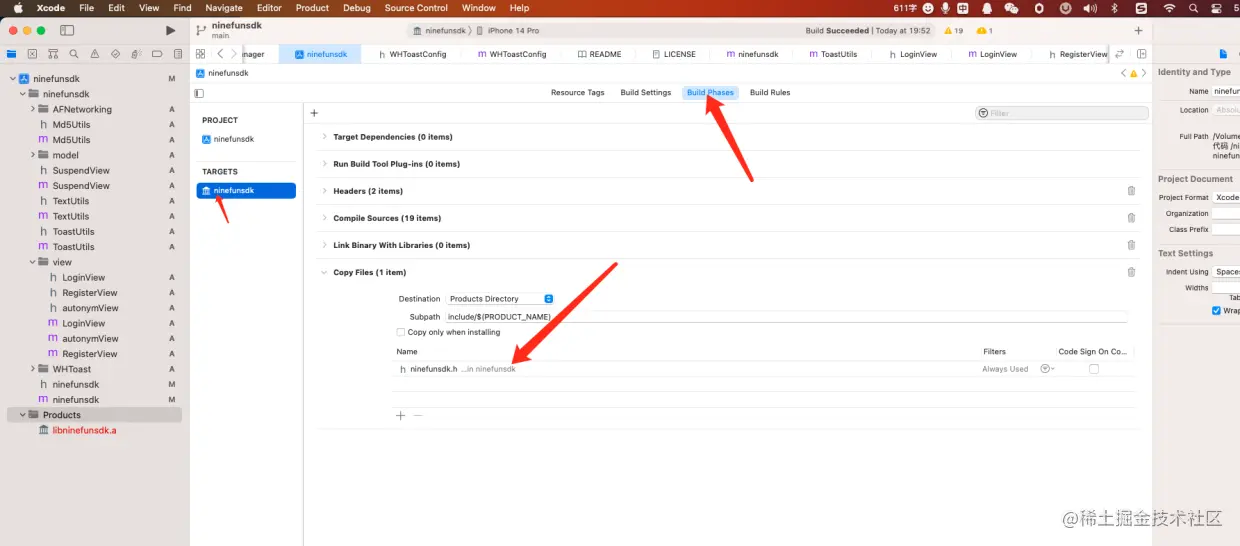Add a file with the plus below file list
Screen dimensions: 1240x546
tap(400, 415)
